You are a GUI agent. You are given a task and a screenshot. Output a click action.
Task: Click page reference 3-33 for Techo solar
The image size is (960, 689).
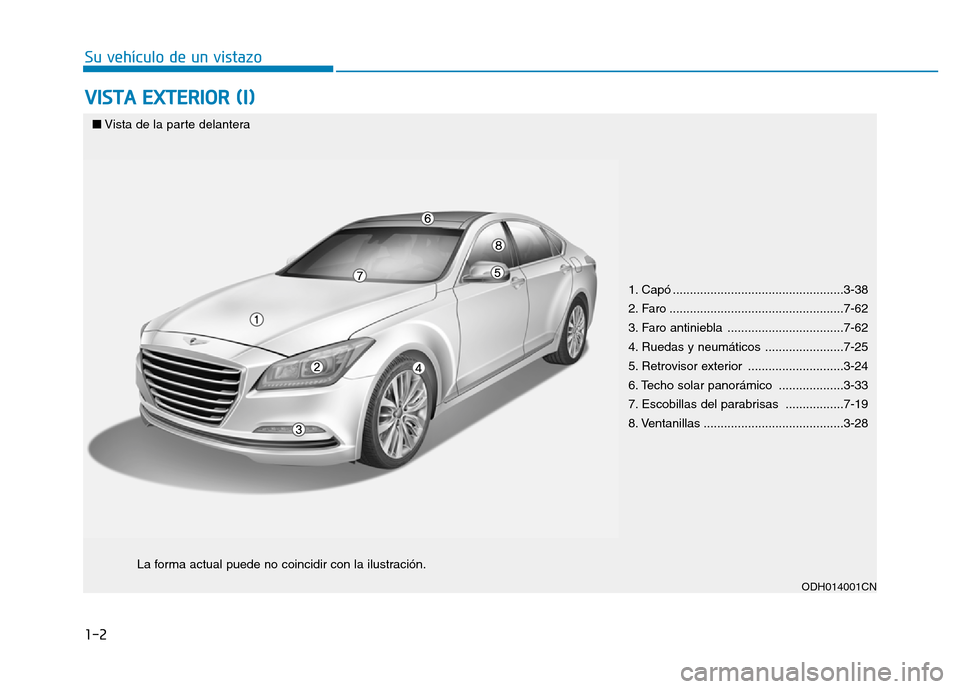click(856, 385)
